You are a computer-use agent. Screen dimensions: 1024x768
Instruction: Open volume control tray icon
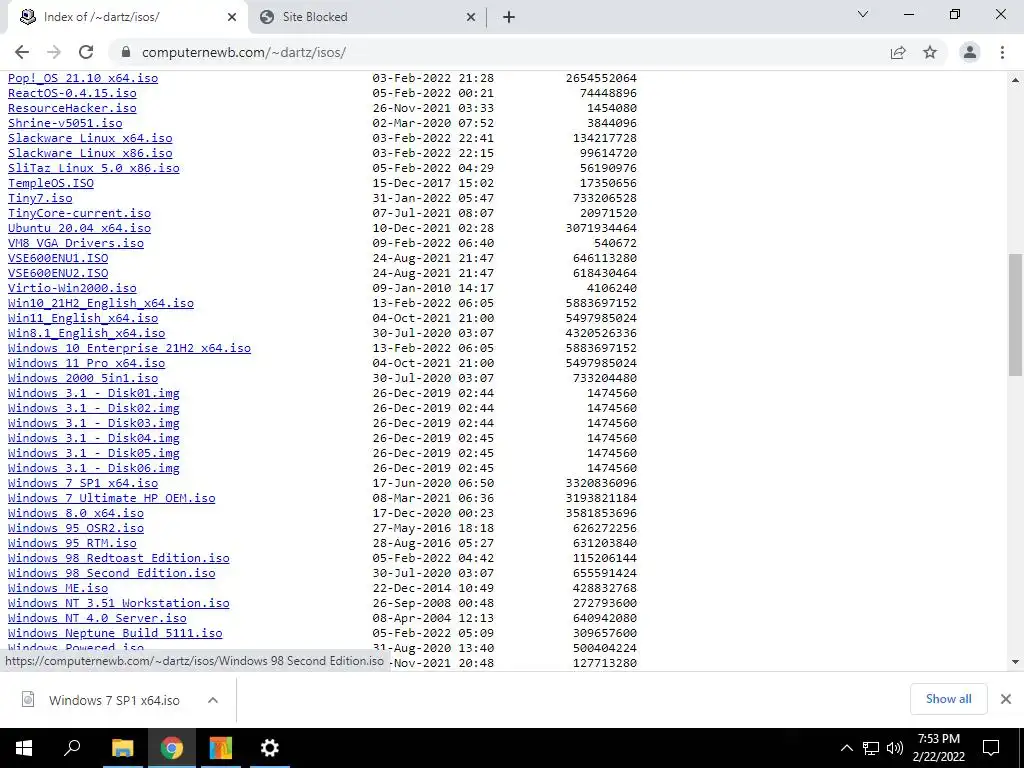coord(895,748)
